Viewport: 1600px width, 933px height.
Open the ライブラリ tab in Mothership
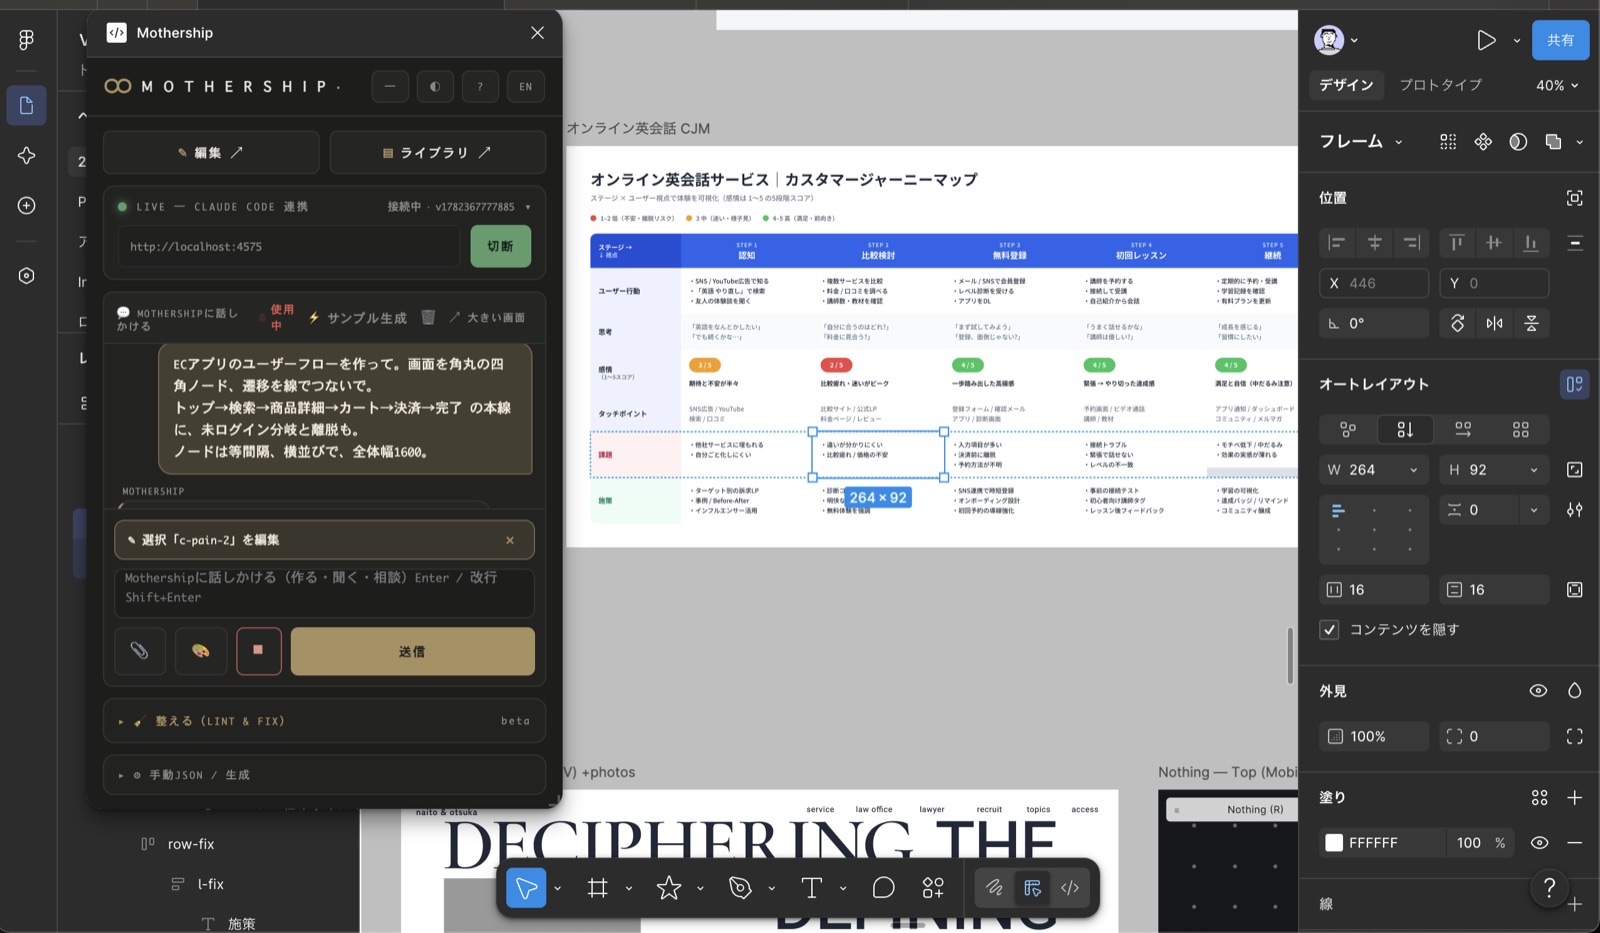point(438,152)
